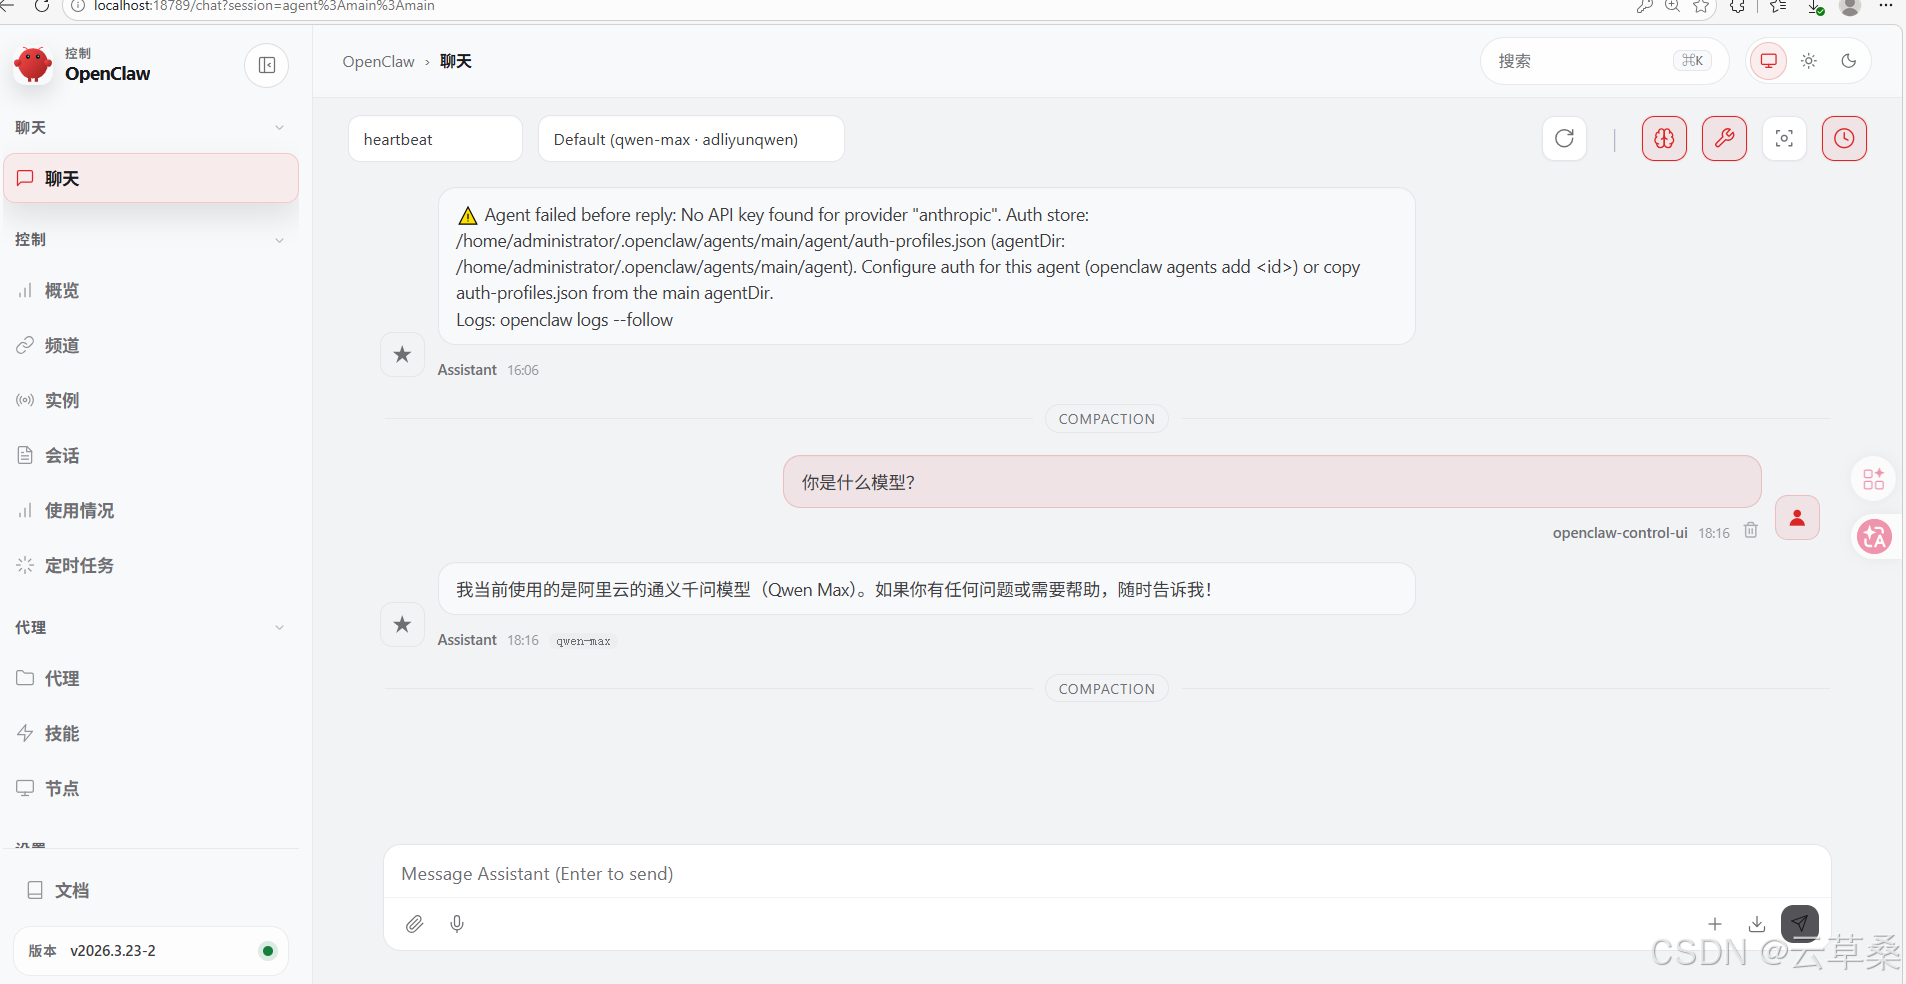The image size is (1906, 984).
Task: Select the system theme monitor icon
Action: (1768, 61)
